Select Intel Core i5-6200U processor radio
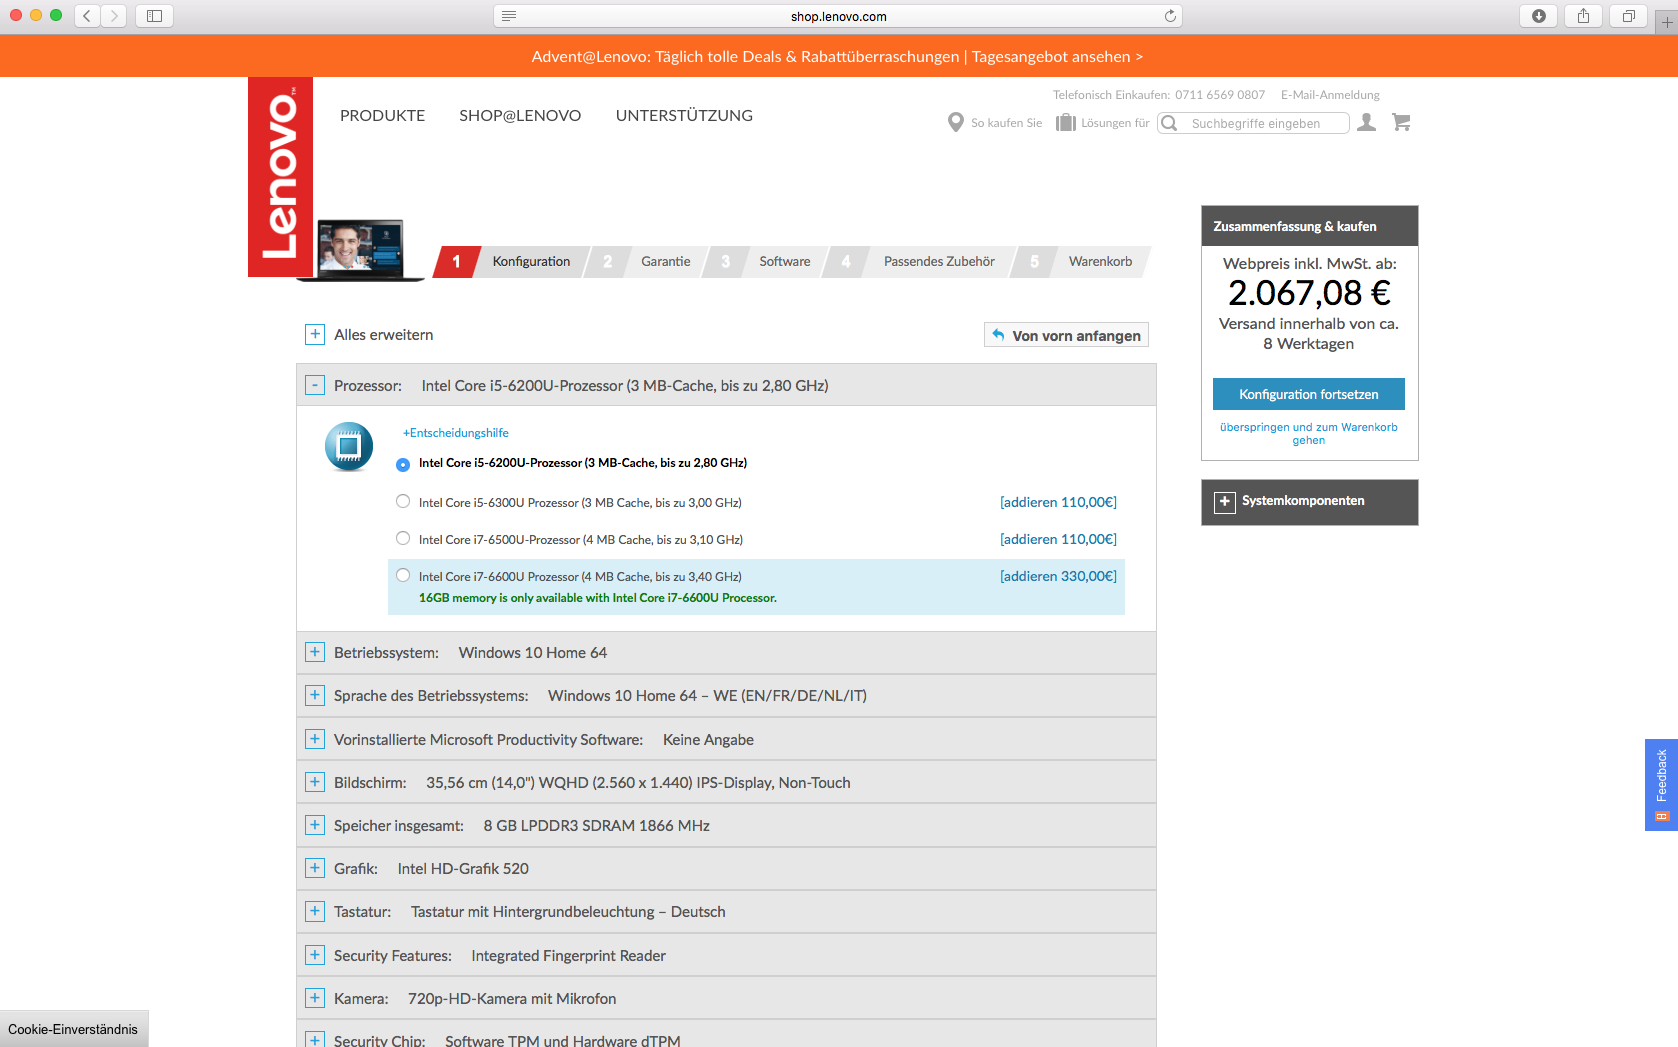Image resolution: width=1678 pixels, height=1047 pixels. 403,464
